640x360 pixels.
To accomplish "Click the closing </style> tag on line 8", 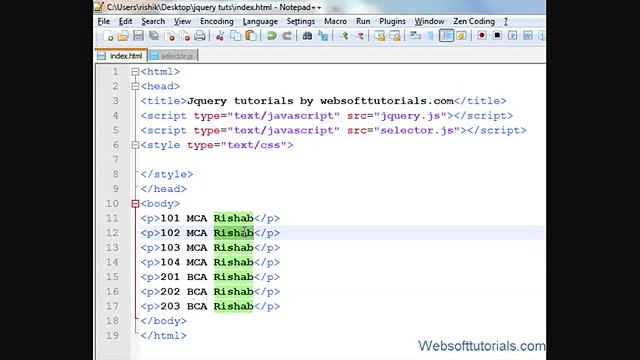I will (167, 174).
